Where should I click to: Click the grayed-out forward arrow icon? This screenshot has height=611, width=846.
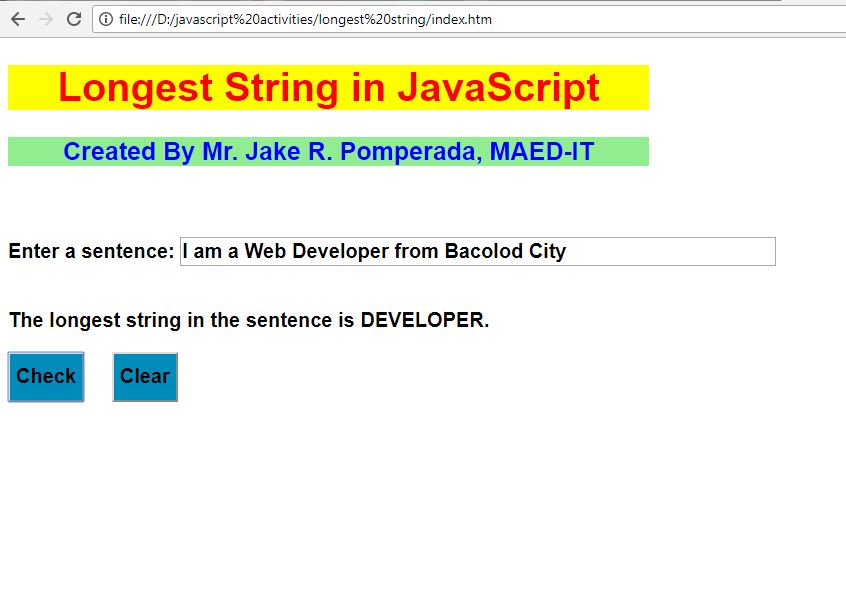(45, 18)
